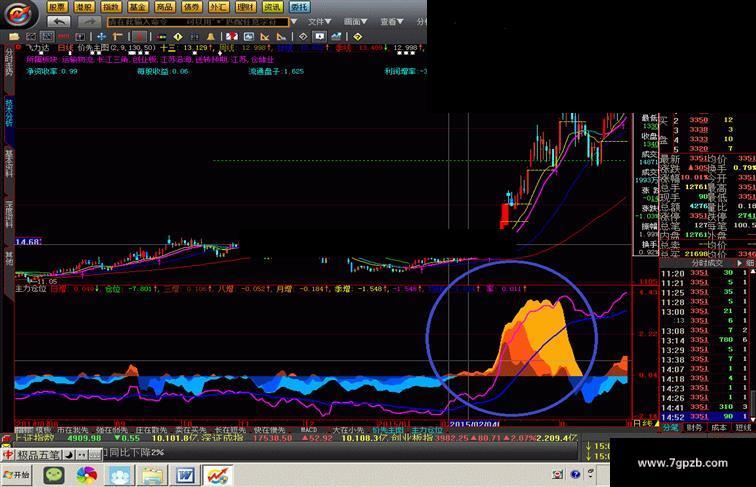756x487 pixels.
Task: Click the second orange drawing triangle icon
Action: click(x=282, y=37)
